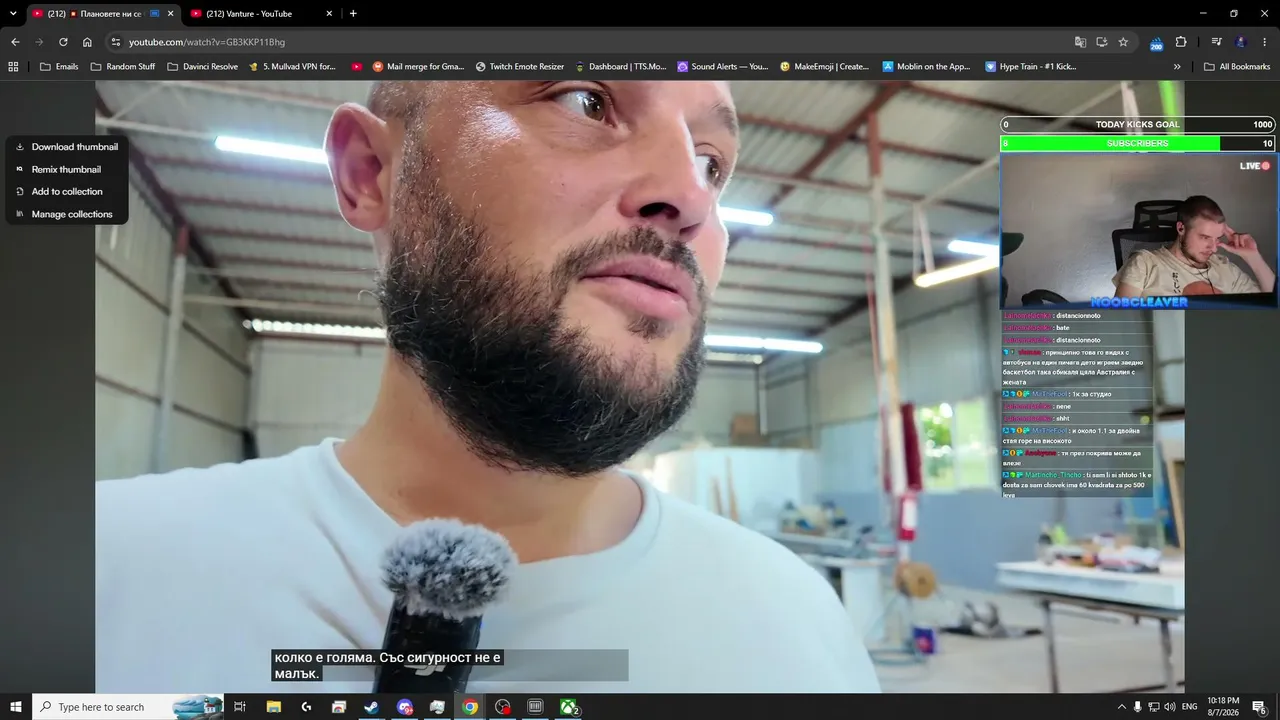Click the green SUBSCRIBERS progress bar
This screenshot has width=1280, height=720.
[1138, 143]
